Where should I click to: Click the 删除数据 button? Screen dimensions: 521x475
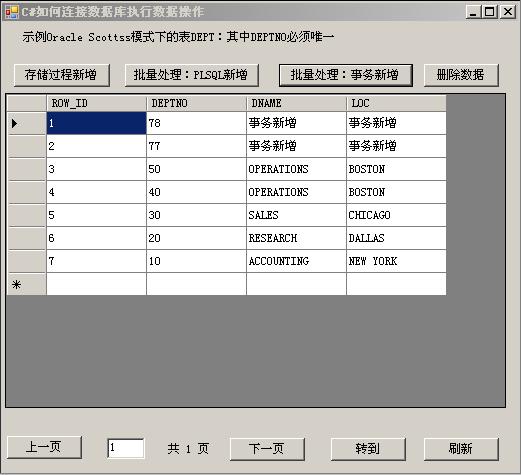(461, 75)
